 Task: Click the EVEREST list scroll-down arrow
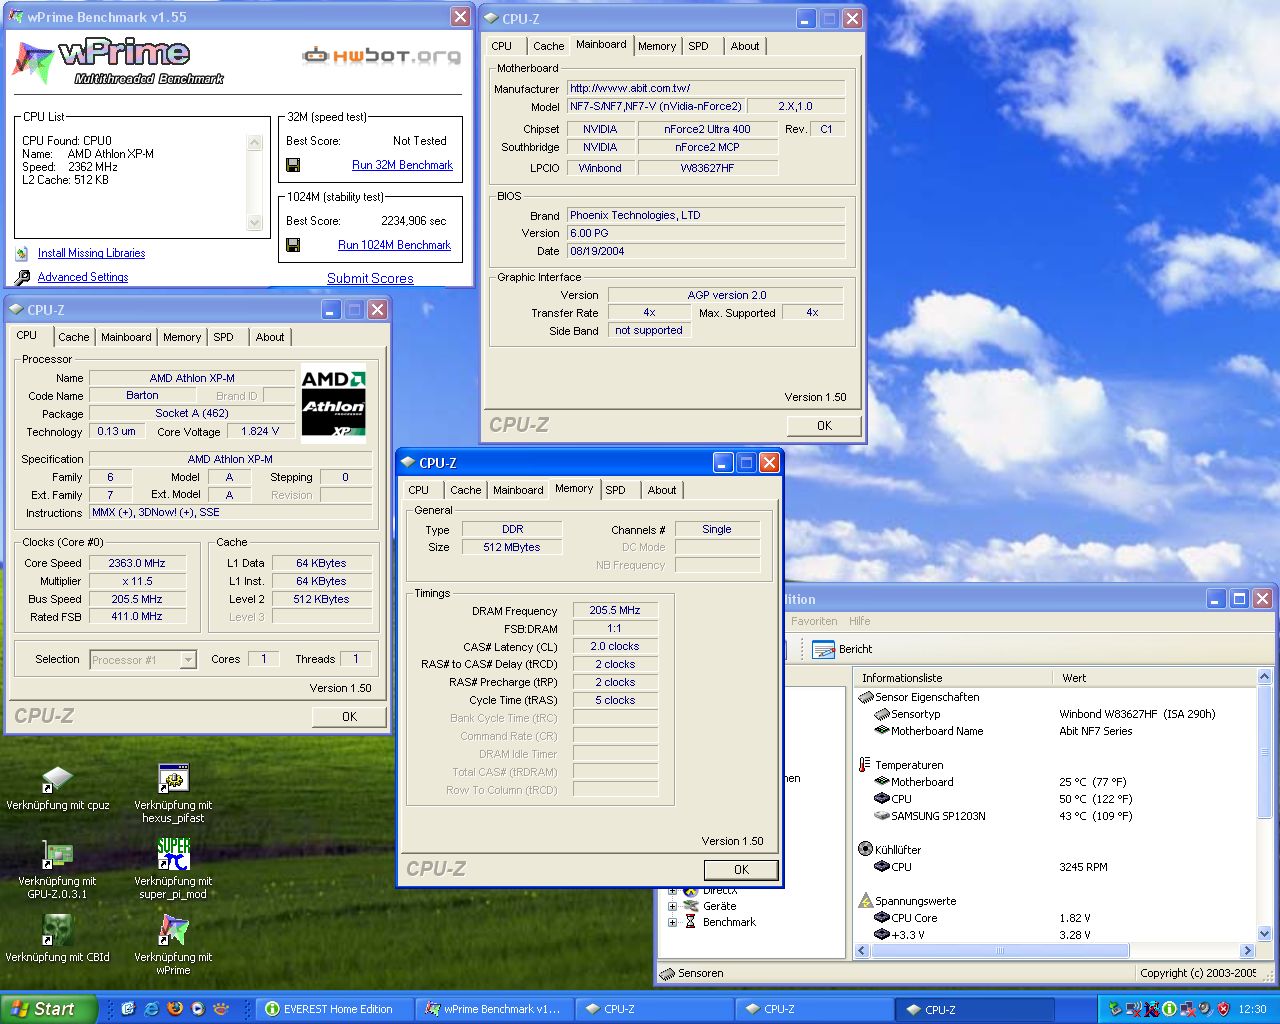click(1264, 934)
